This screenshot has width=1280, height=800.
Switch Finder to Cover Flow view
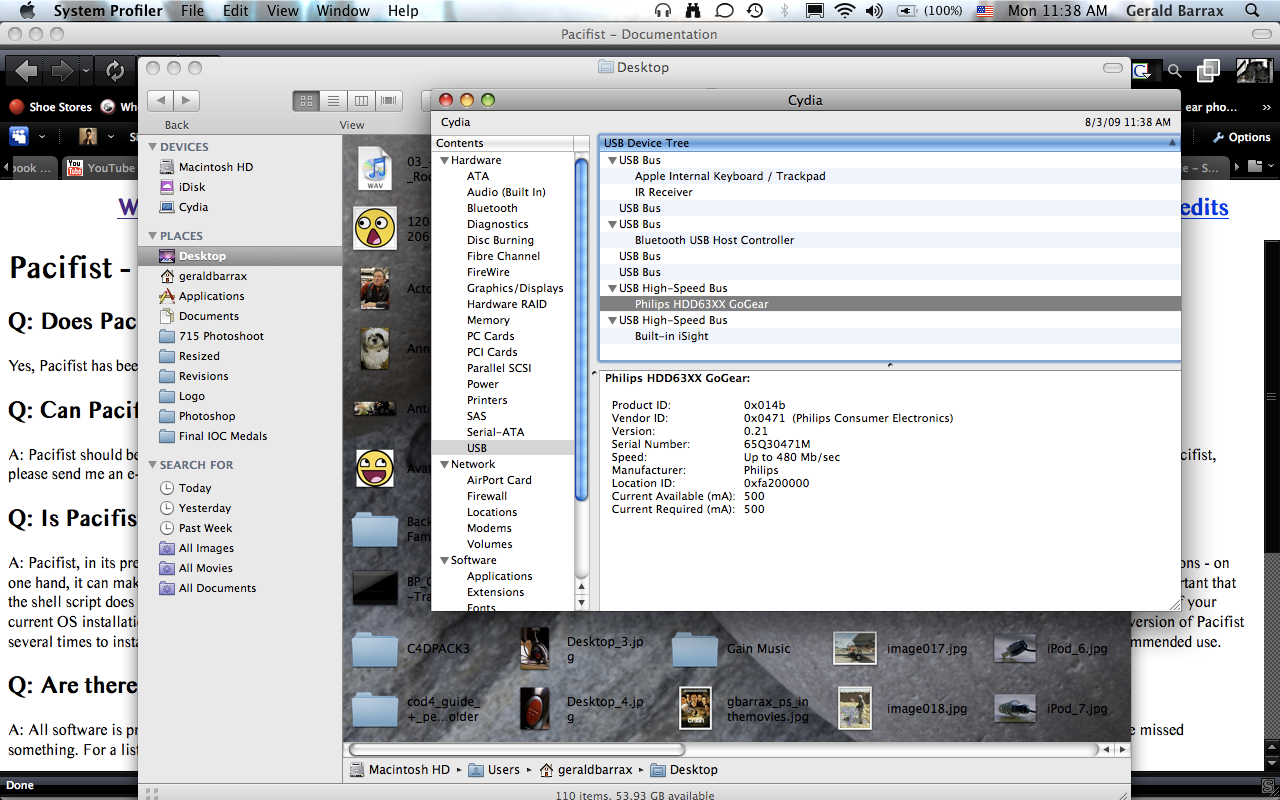[x=388, y=101]
